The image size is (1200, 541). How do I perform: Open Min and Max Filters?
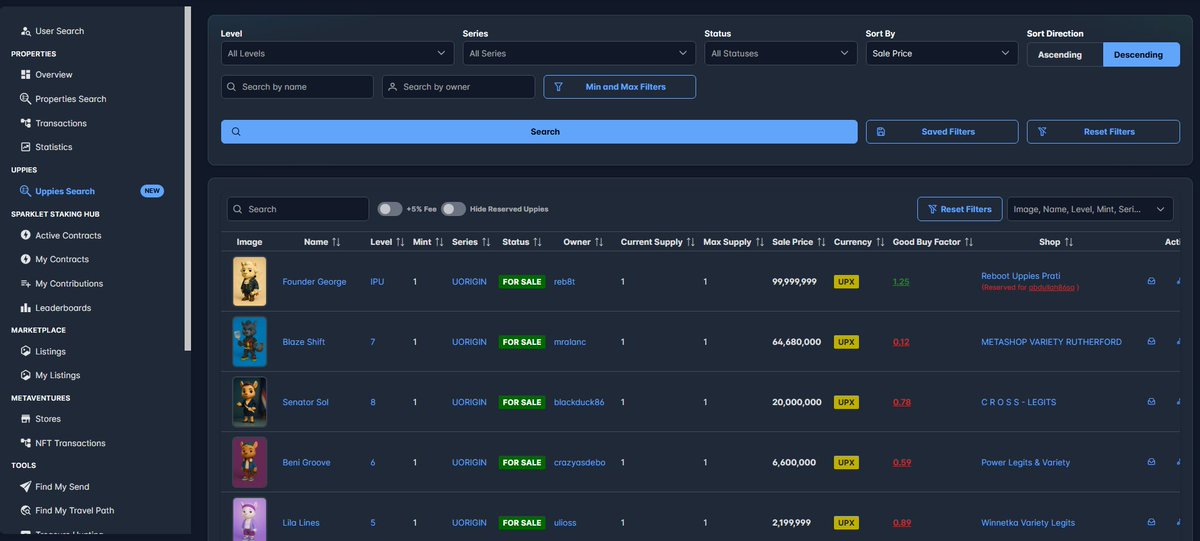click(x=620, y=87)
